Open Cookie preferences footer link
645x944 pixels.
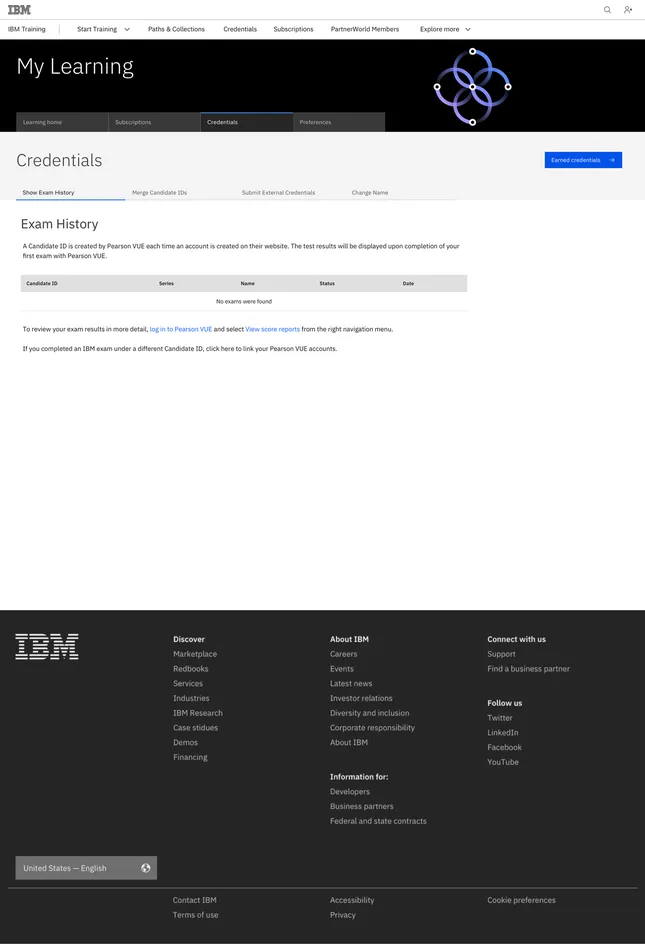pyautogui.click(x=522, y=900)
